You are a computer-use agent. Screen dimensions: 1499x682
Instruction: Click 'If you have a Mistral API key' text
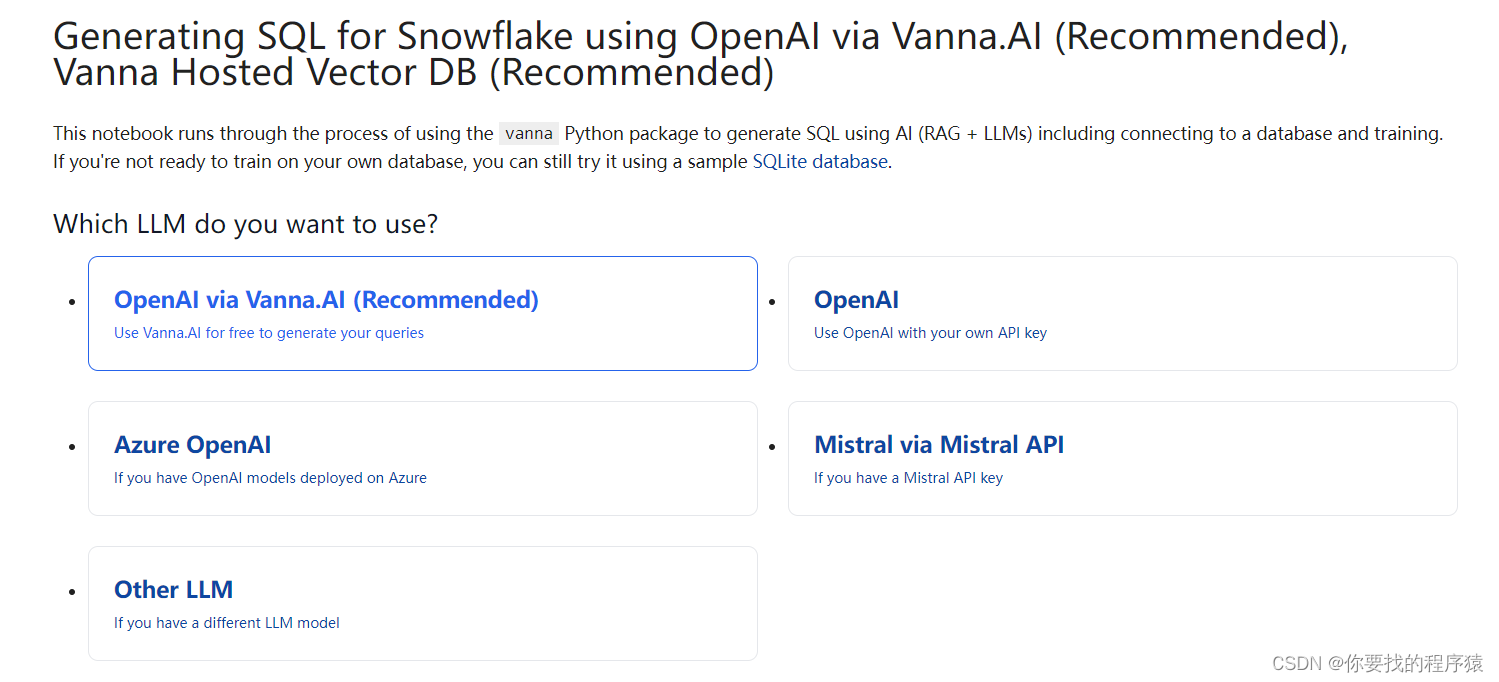coord(908,478)
